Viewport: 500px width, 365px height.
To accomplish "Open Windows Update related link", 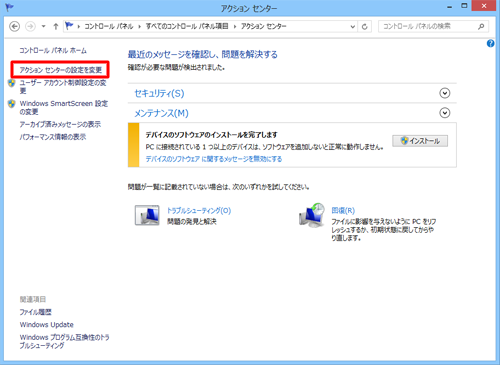I will point(47,325).
